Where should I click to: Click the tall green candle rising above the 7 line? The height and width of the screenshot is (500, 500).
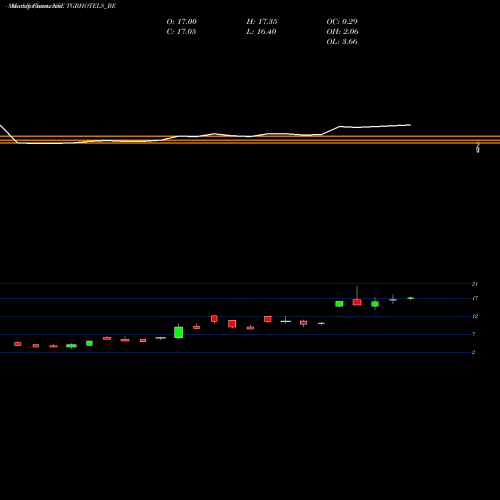point(179,332)
